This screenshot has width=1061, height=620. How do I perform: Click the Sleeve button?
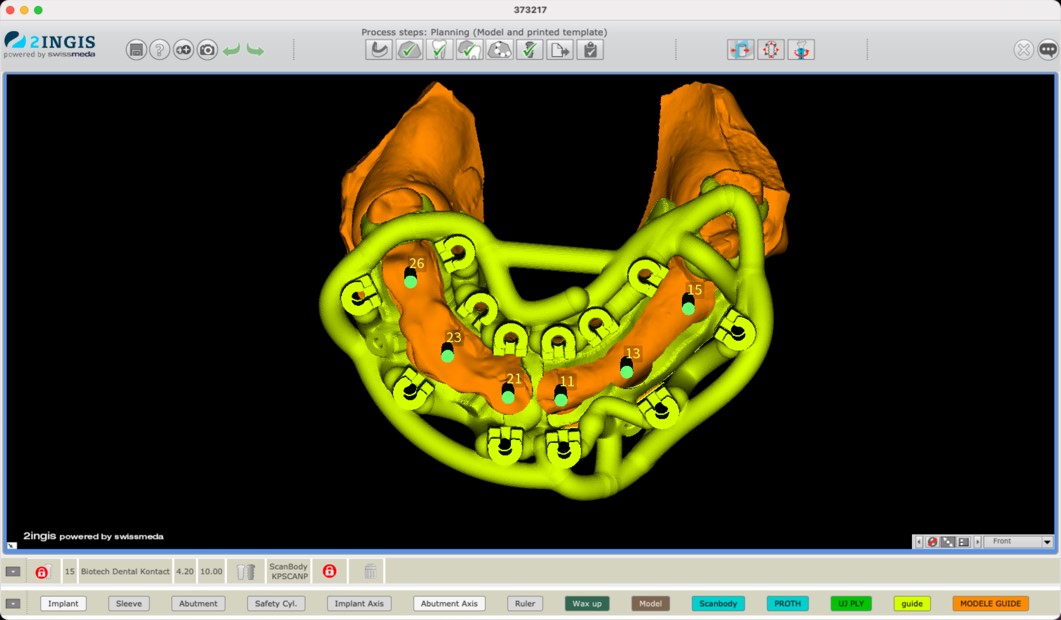click(129, 604)
